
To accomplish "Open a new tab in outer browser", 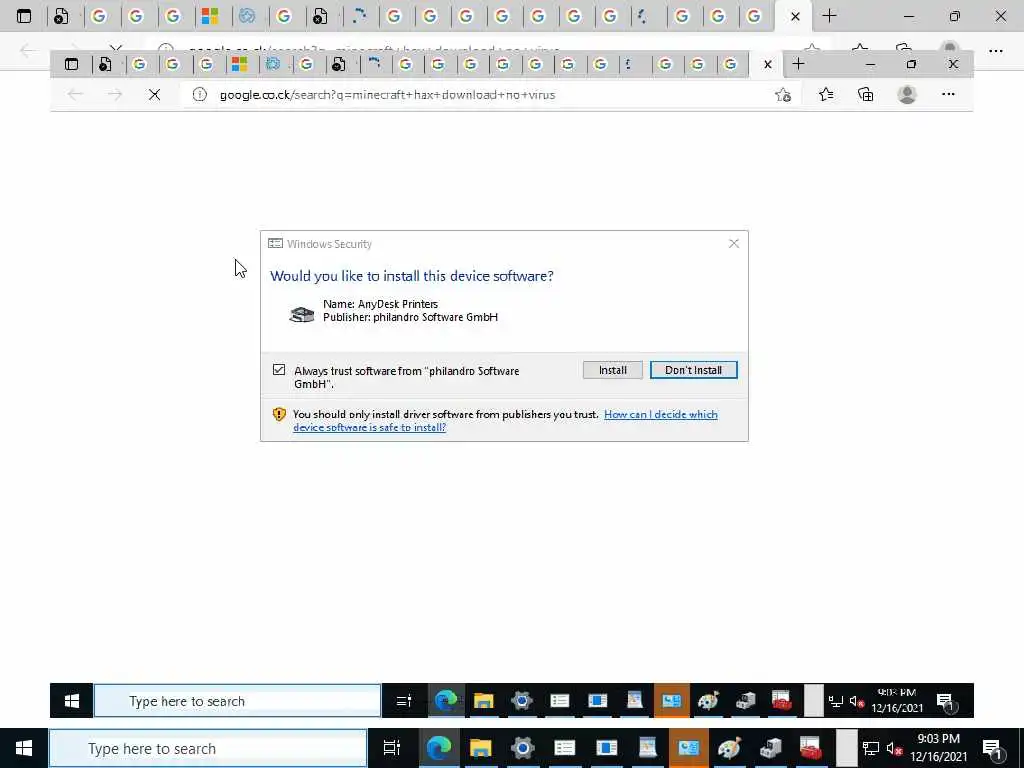I will point(829,16).
